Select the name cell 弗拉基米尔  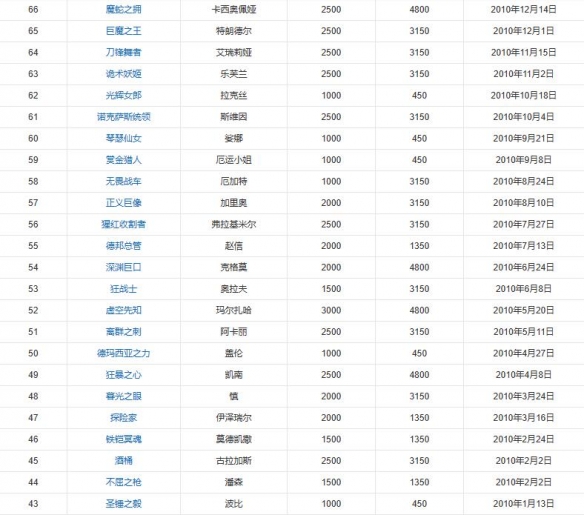coord(234,224)
